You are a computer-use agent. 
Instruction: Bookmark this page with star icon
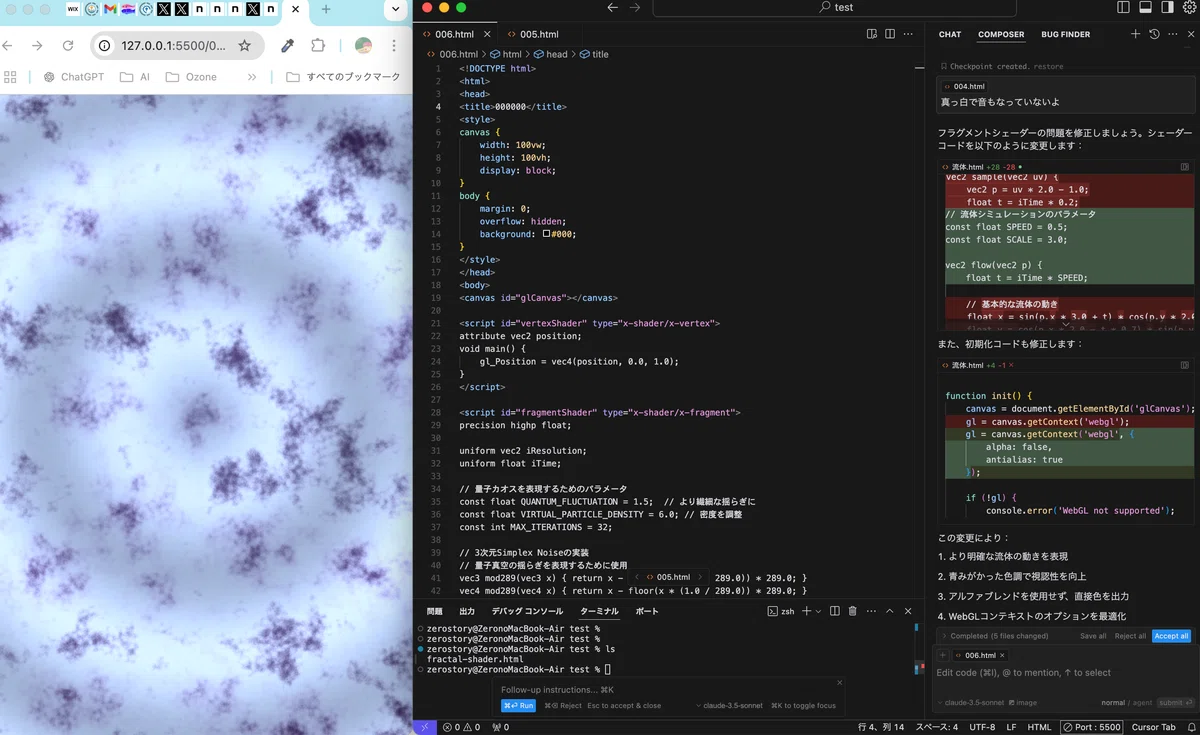[244, 45]
